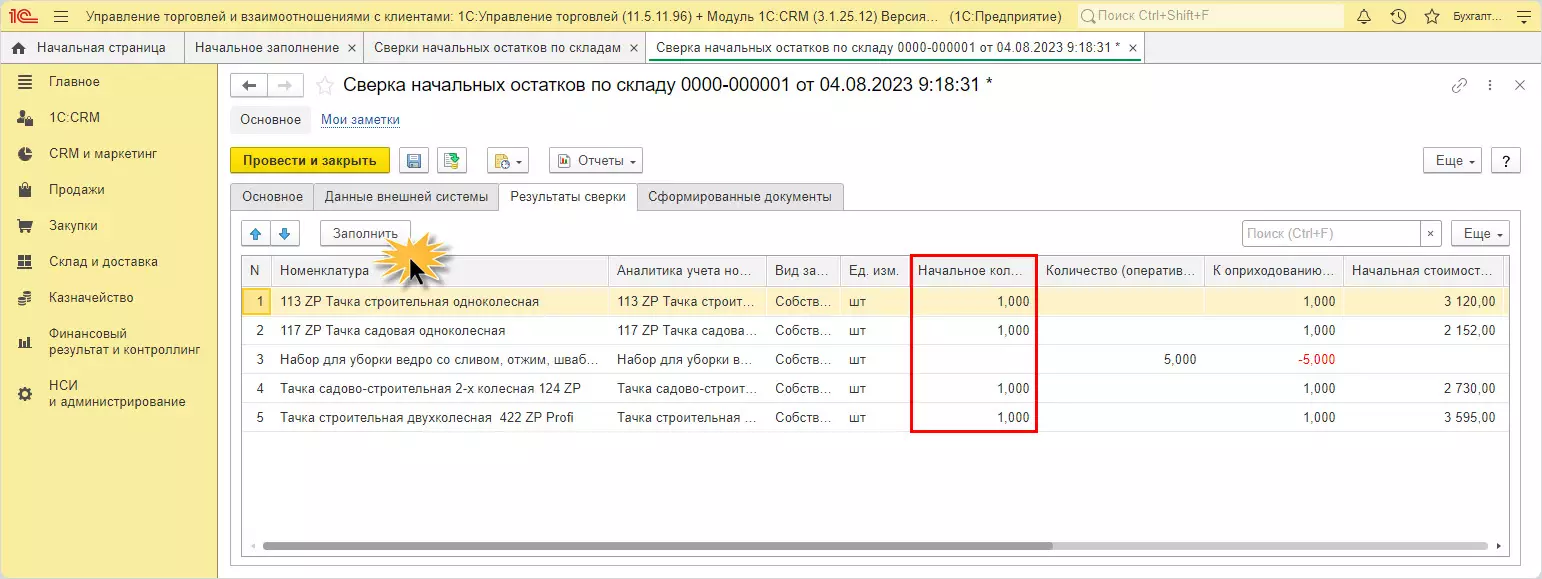Switch to Основное tab of the table

pos(272,197)
